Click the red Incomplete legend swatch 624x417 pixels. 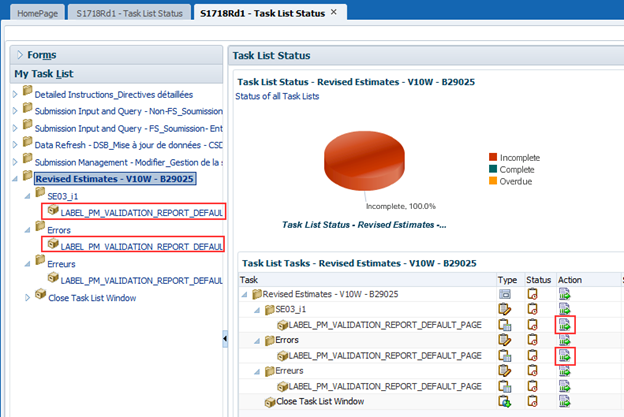click(x=492, y=157)
